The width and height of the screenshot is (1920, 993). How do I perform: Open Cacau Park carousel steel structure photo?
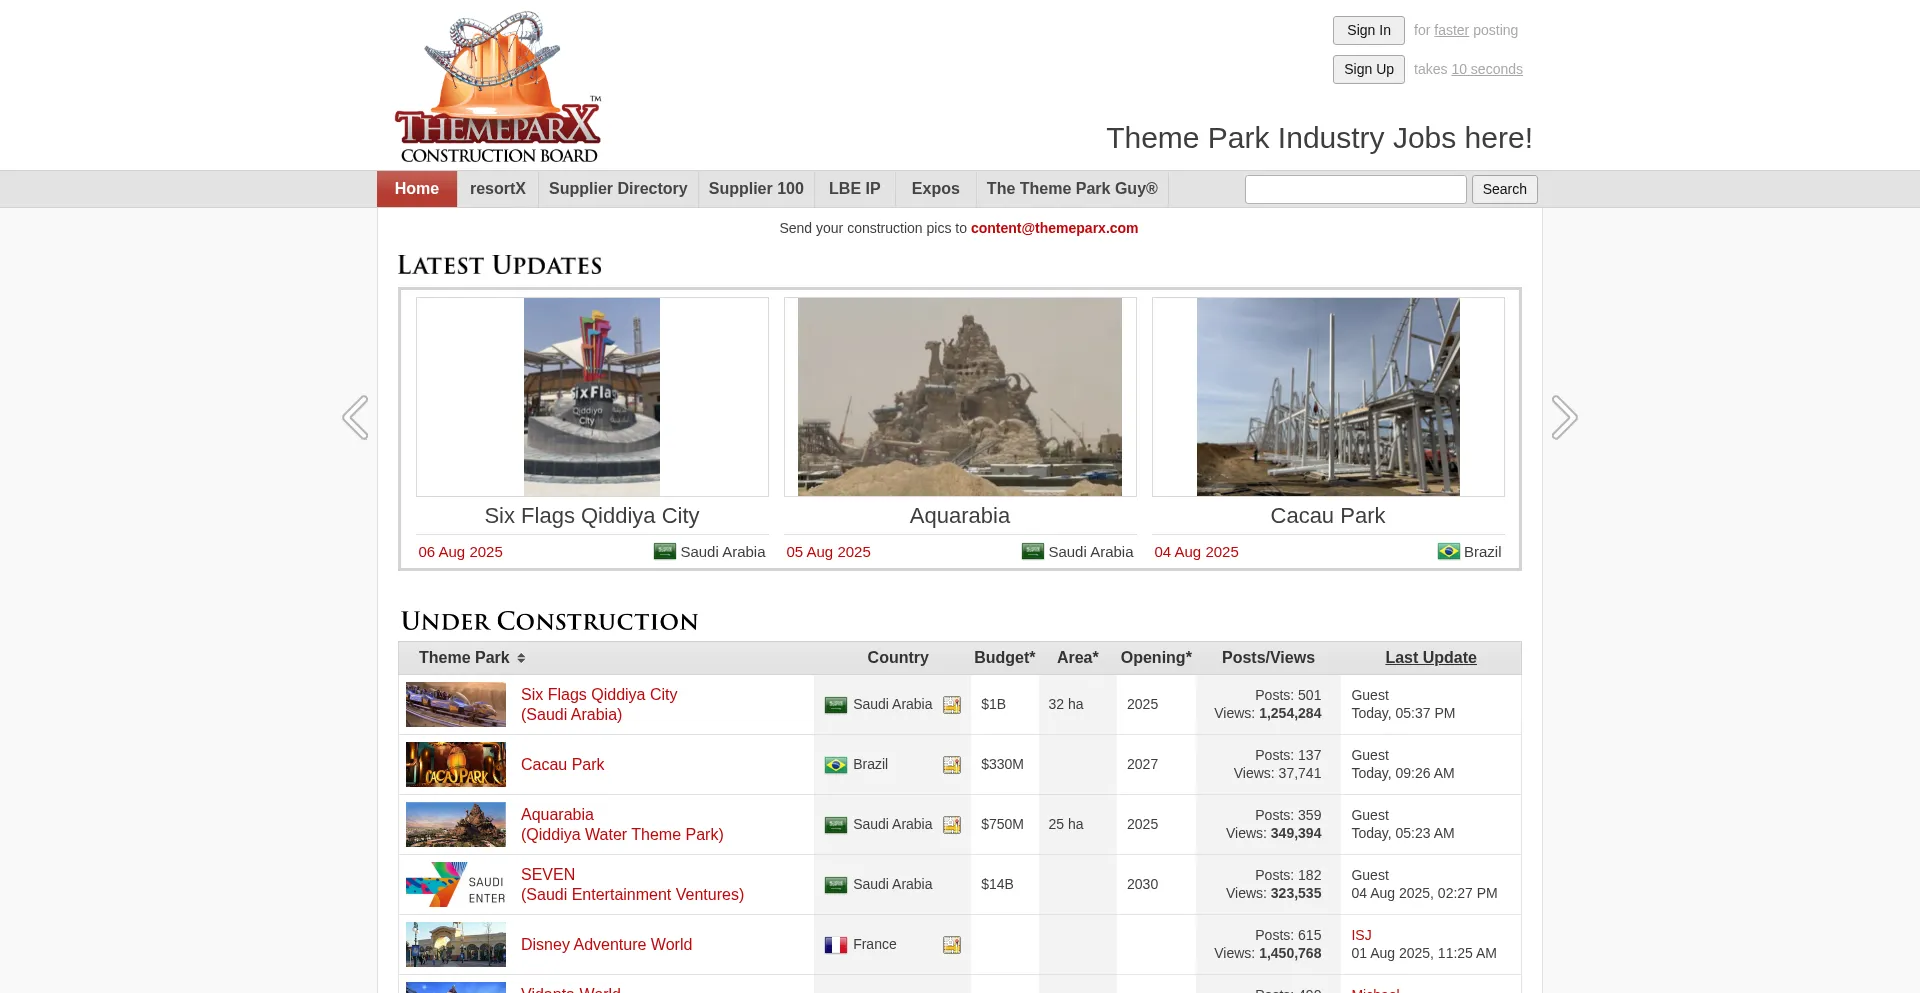(x=1328, y=397)
